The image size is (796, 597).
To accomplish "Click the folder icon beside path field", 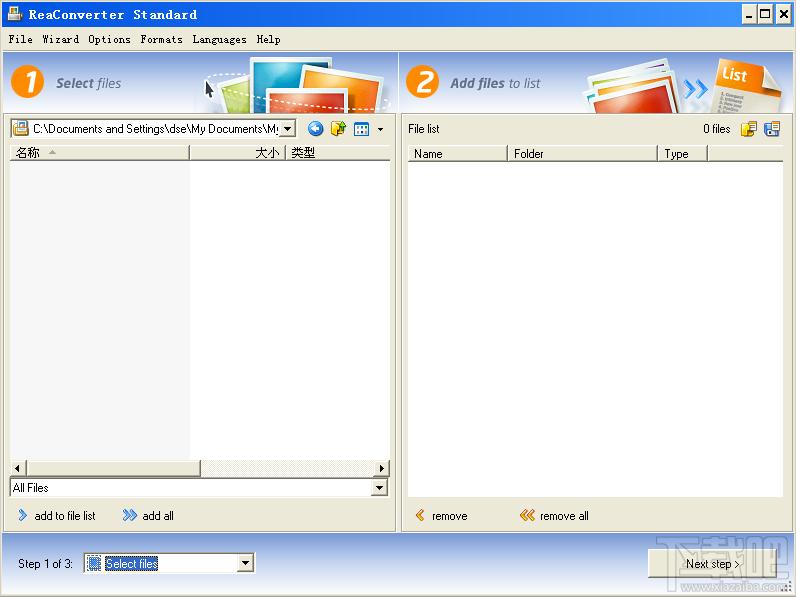I will click(20, 128).
